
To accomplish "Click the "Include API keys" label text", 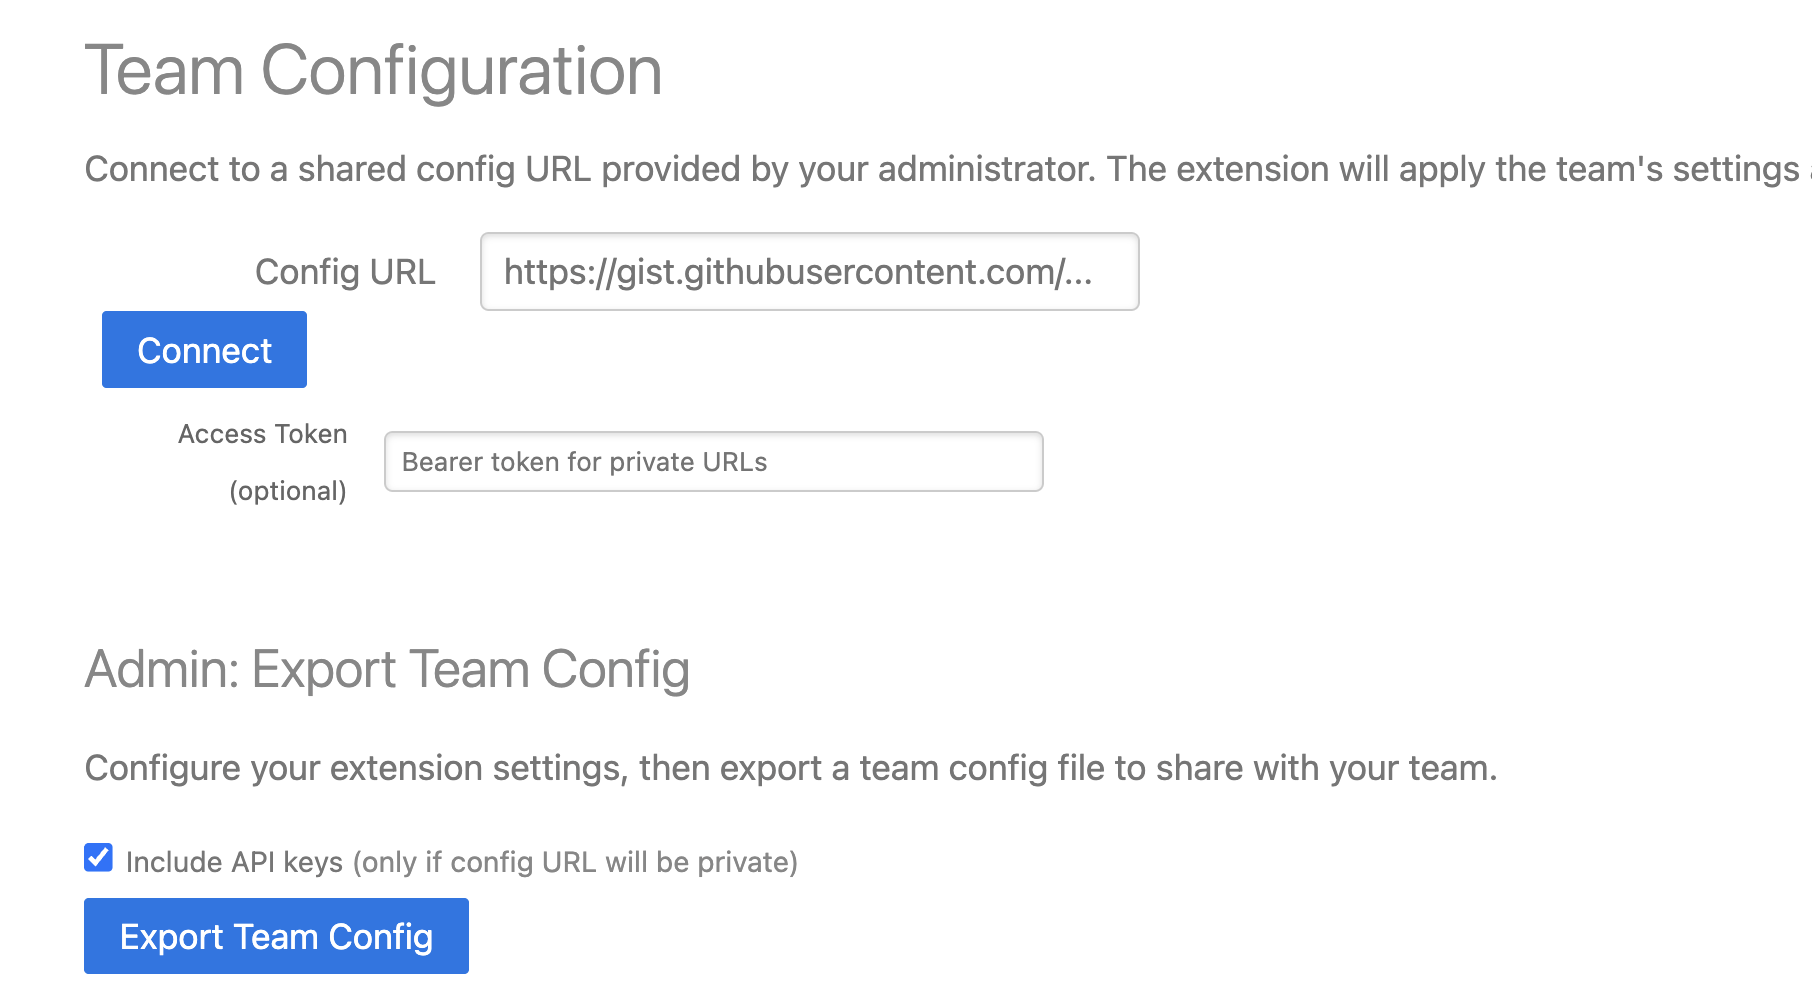I will 234,862.
